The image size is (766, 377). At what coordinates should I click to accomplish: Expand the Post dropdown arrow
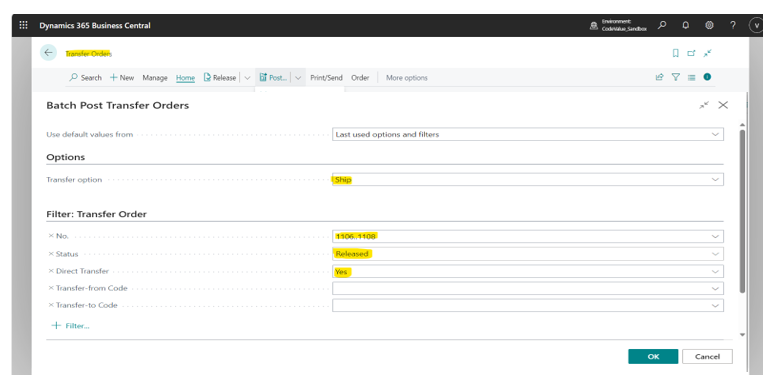[x=298, y=78]
